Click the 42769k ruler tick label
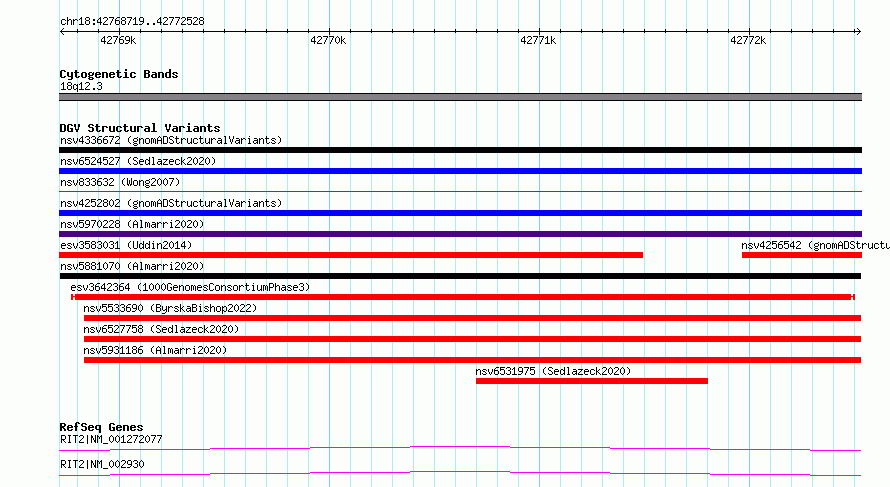The width and height of the screenshot is (890, 487). click(x=118, y=41)
